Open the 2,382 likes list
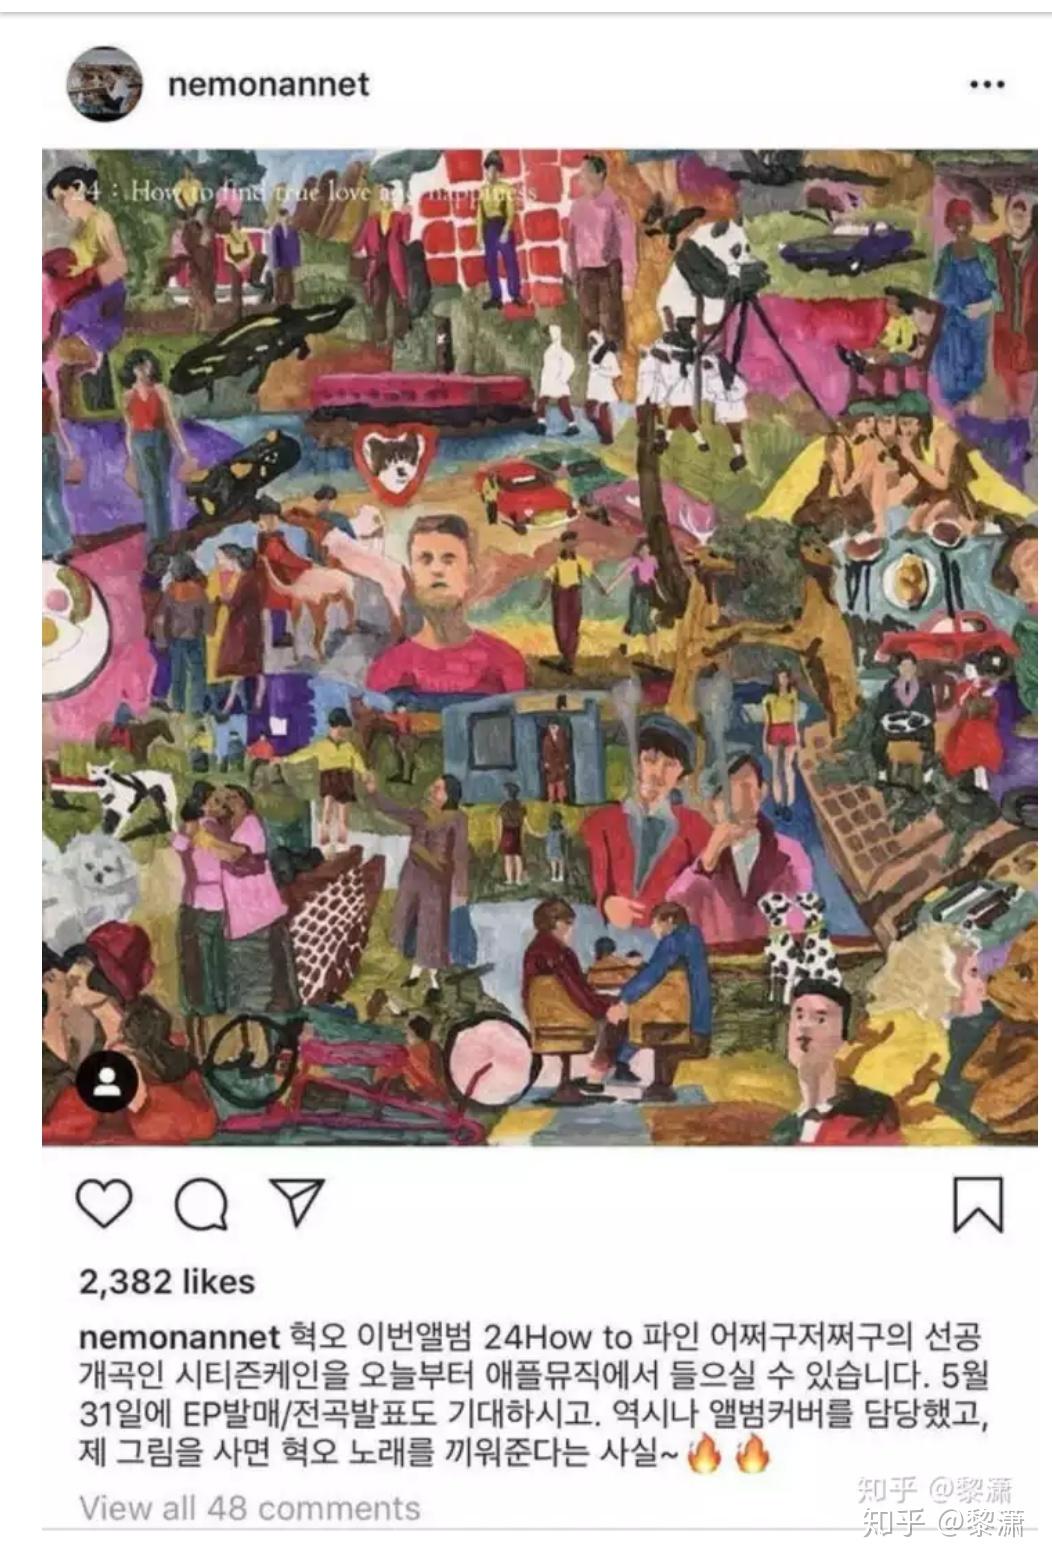Viewport: 1052px width, 1566px height. tap(166, 1282)
